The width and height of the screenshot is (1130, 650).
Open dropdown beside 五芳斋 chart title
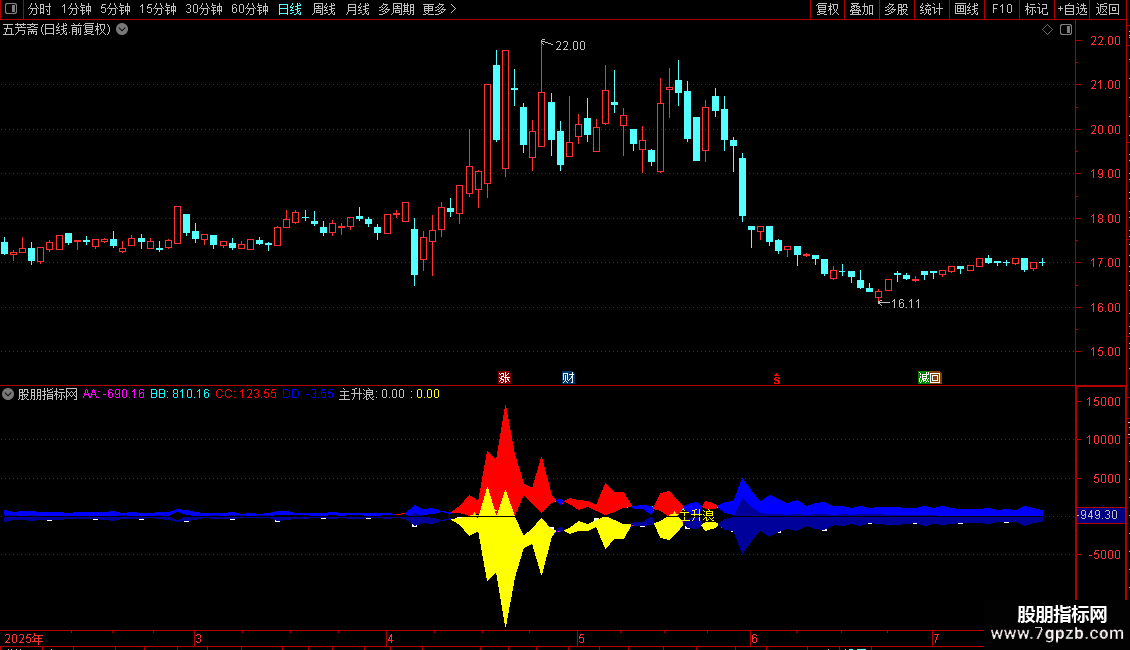coord(123,30)
